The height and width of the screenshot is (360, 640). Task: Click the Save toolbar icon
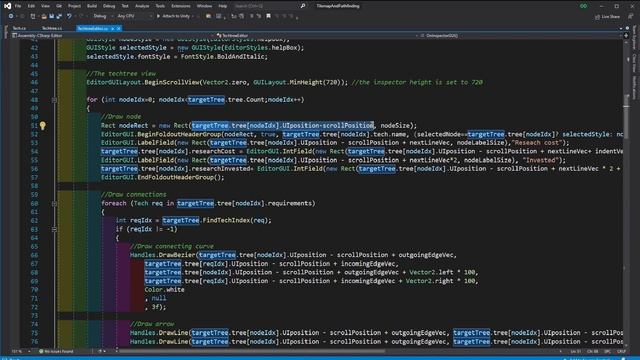(x=51, y=16)
